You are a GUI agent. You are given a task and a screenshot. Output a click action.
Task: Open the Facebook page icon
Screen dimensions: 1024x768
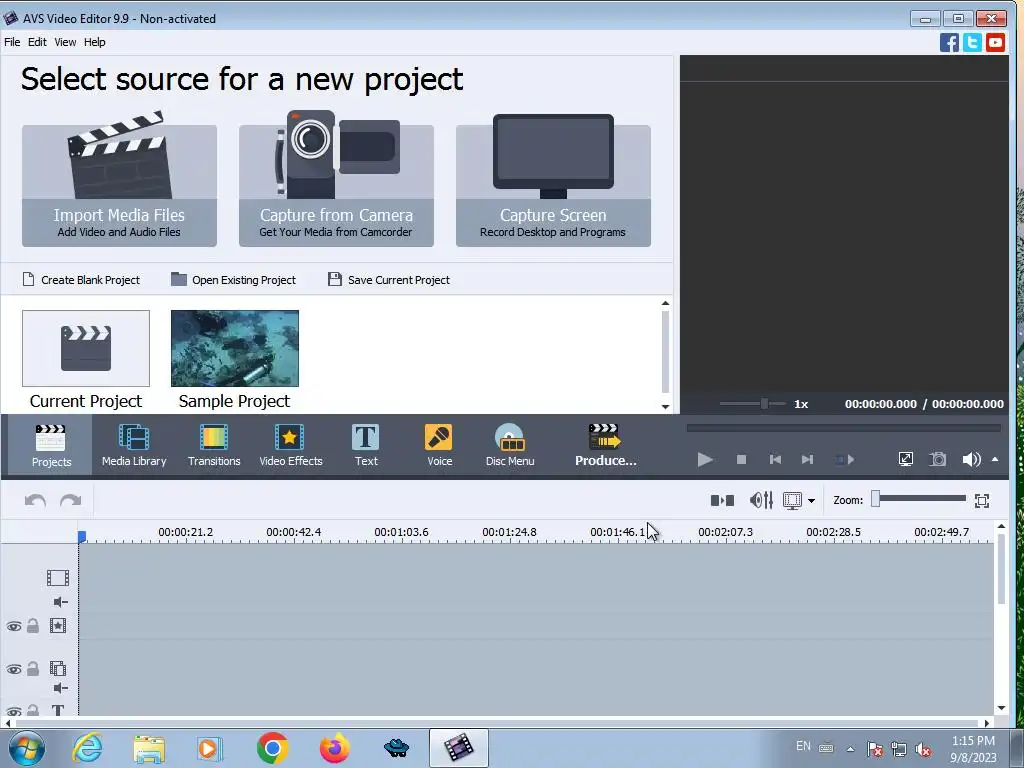[949, 42]
